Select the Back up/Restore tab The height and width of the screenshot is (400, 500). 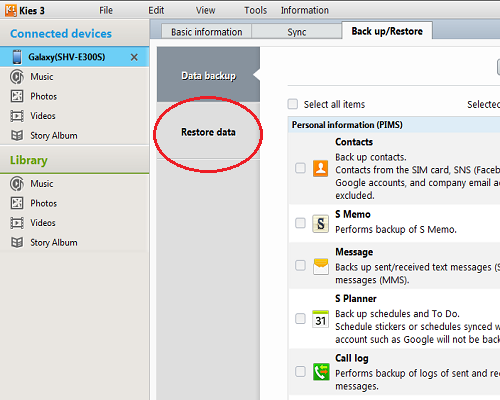coord(387,31)
